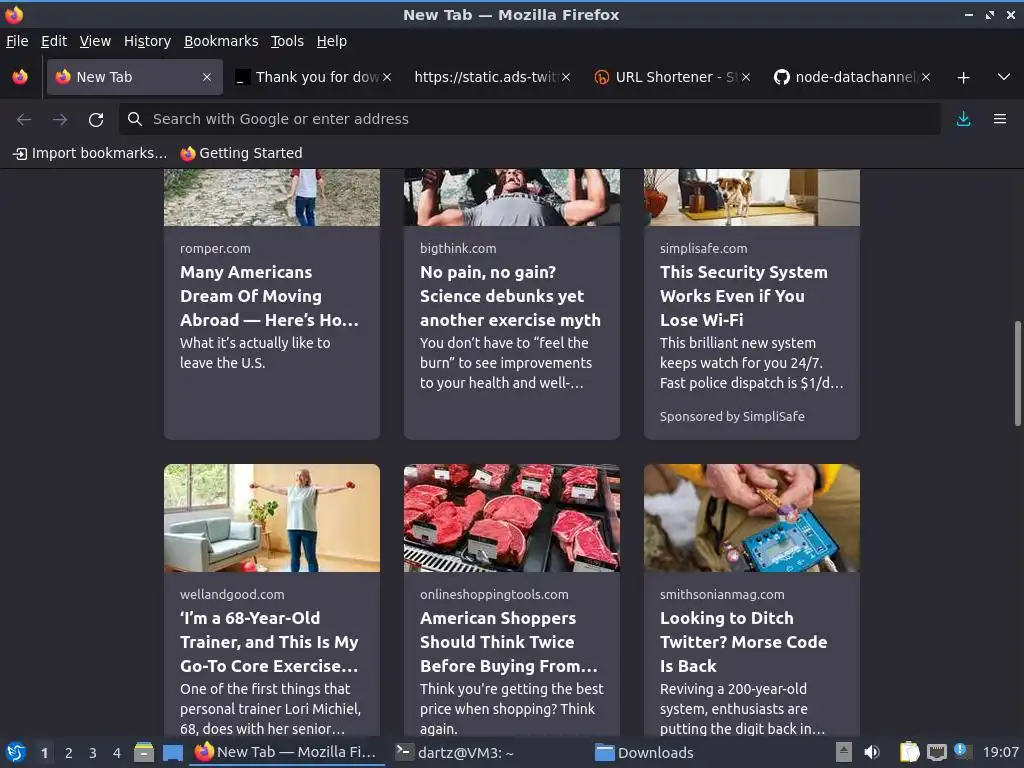This screenshot has height=768, width=1024.
Task: Click the search magnifier icon in address bar
Action: (135, 119)
